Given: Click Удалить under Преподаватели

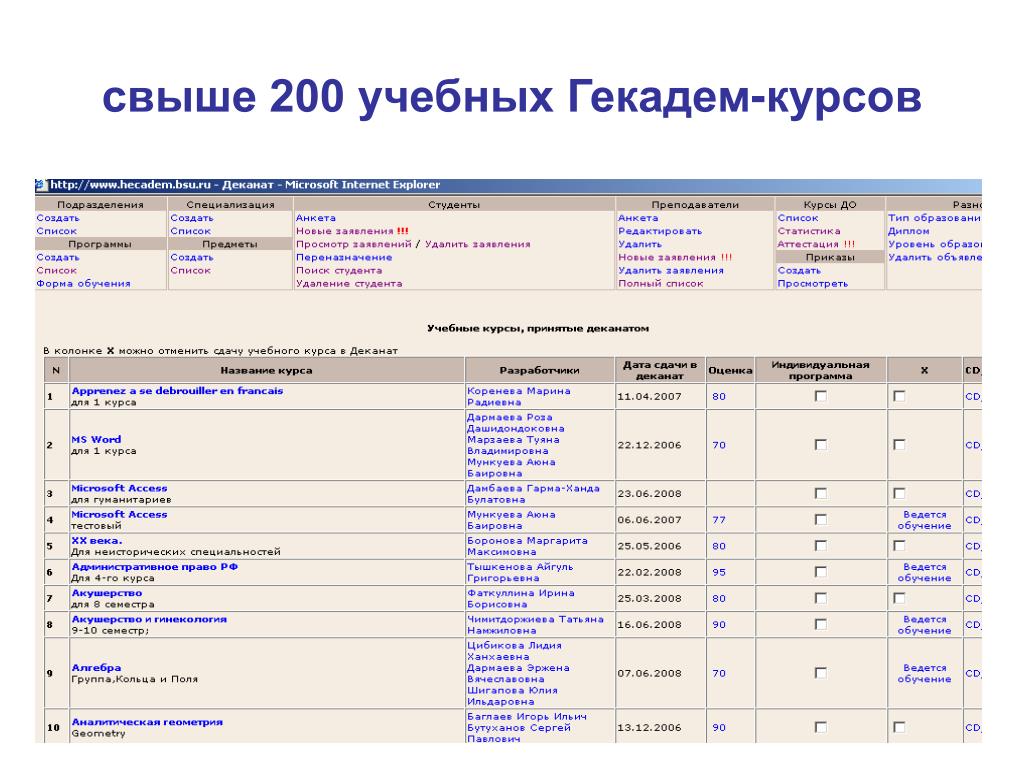Looking at the screenshot, I should click(640, 244).
